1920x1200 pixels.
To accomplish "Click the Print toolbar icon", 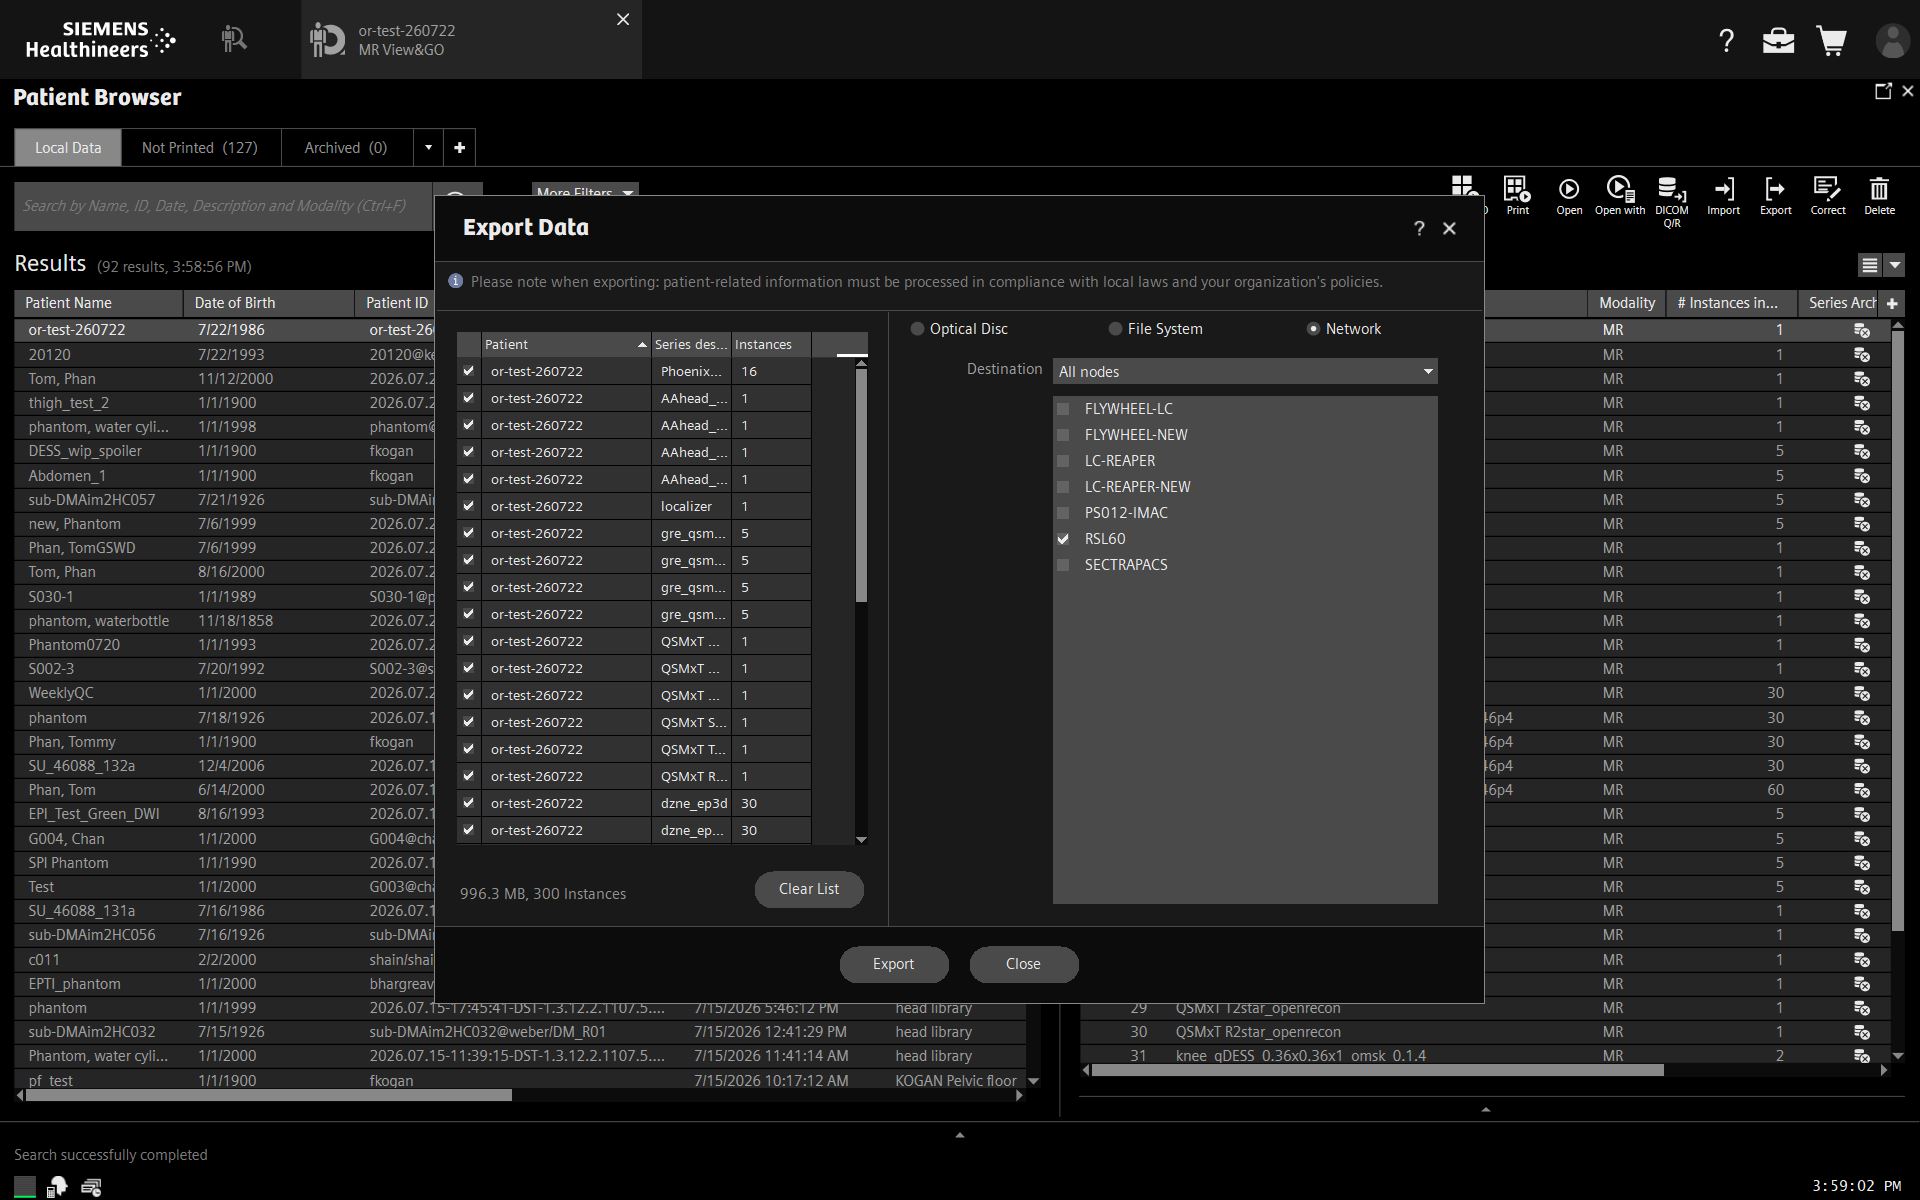I will coord(1517,196).
